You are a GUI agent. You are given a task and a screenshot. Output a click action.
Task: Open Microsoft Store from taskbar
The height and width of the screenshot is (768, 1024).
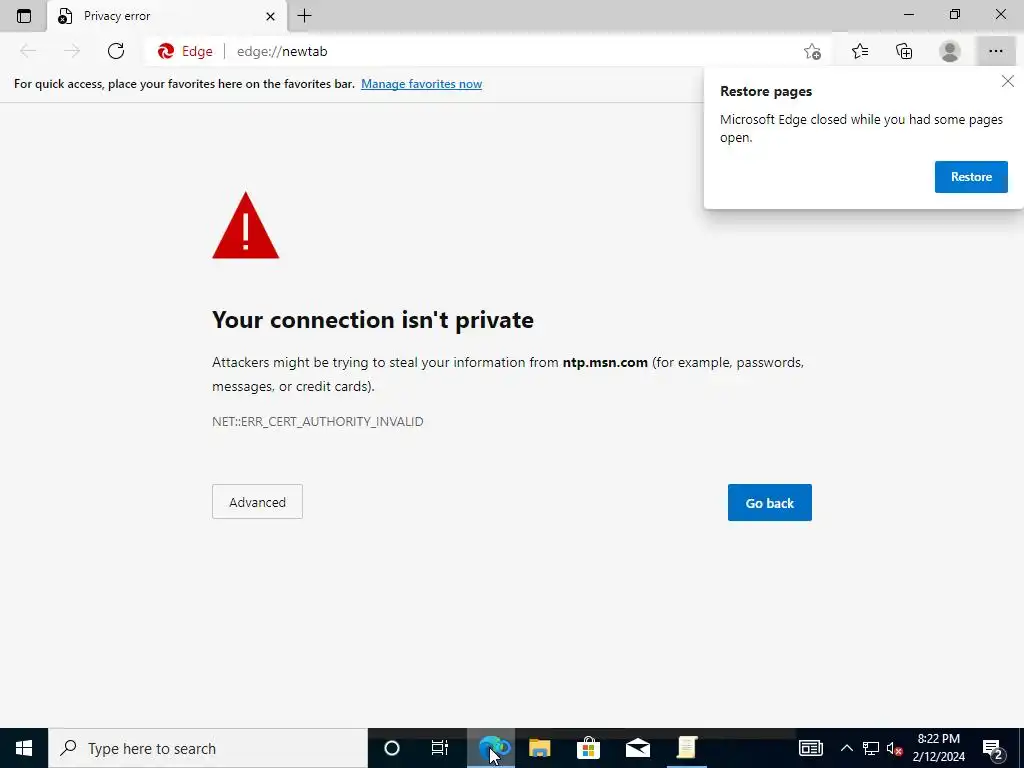588,748
